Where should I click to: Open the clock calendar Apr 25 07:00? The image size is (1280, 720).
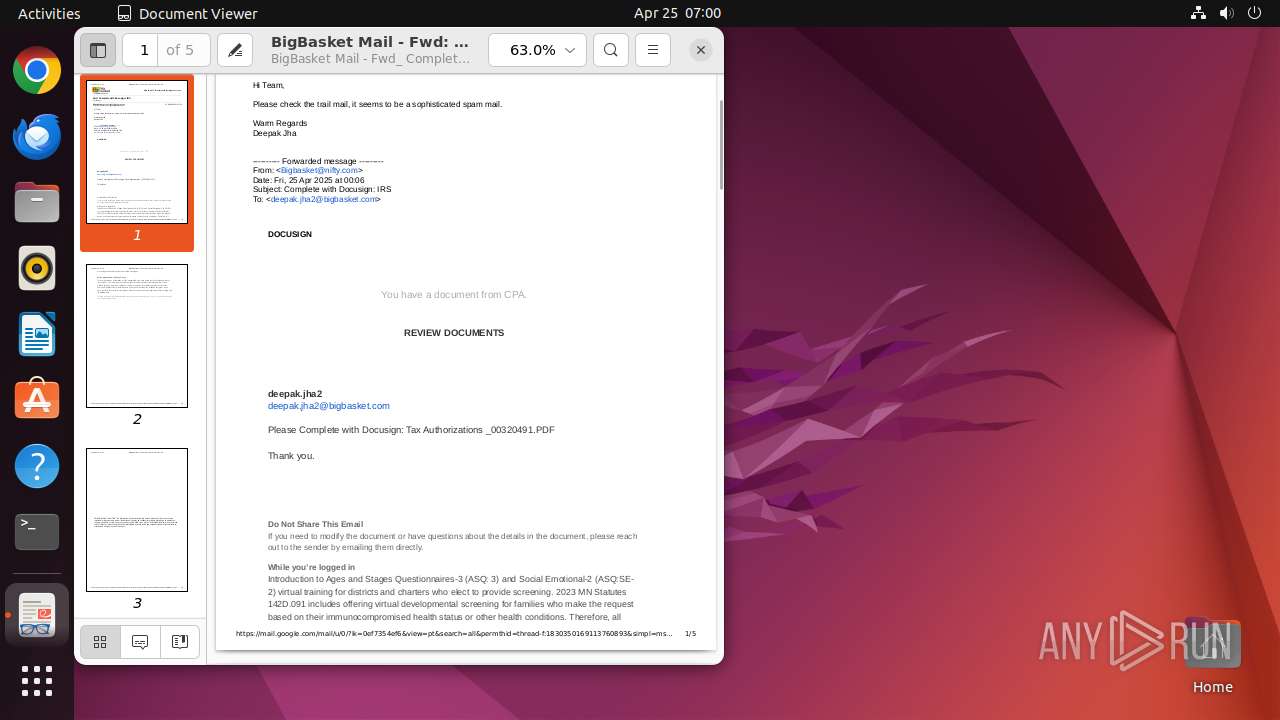(x=677, y=13)
